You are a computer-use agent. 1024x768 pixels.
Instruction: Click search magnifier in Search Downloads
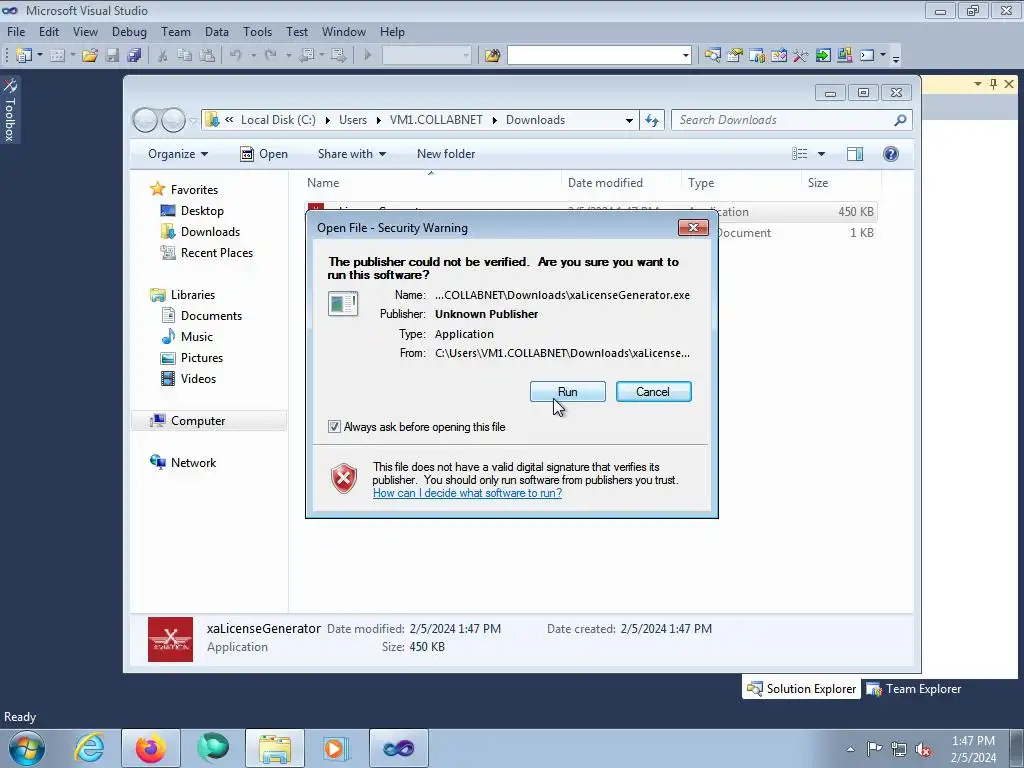900,120
